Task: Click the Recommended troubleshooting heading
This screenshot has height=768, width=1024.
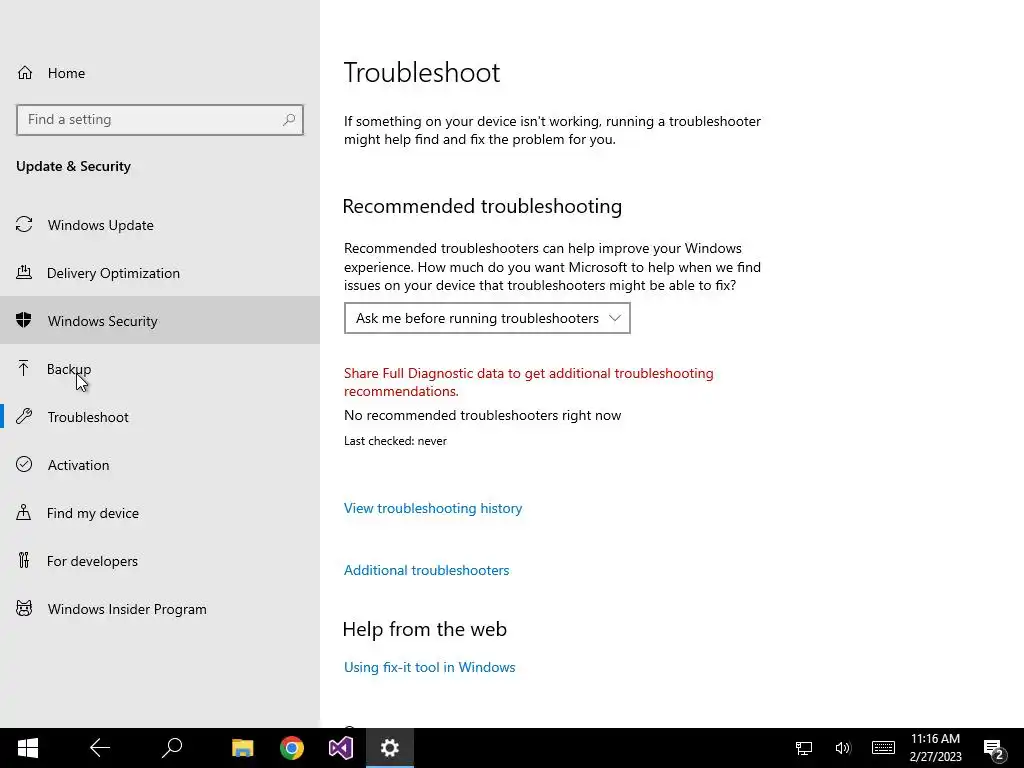Action: pyautogui.click(x=482, y=206)
